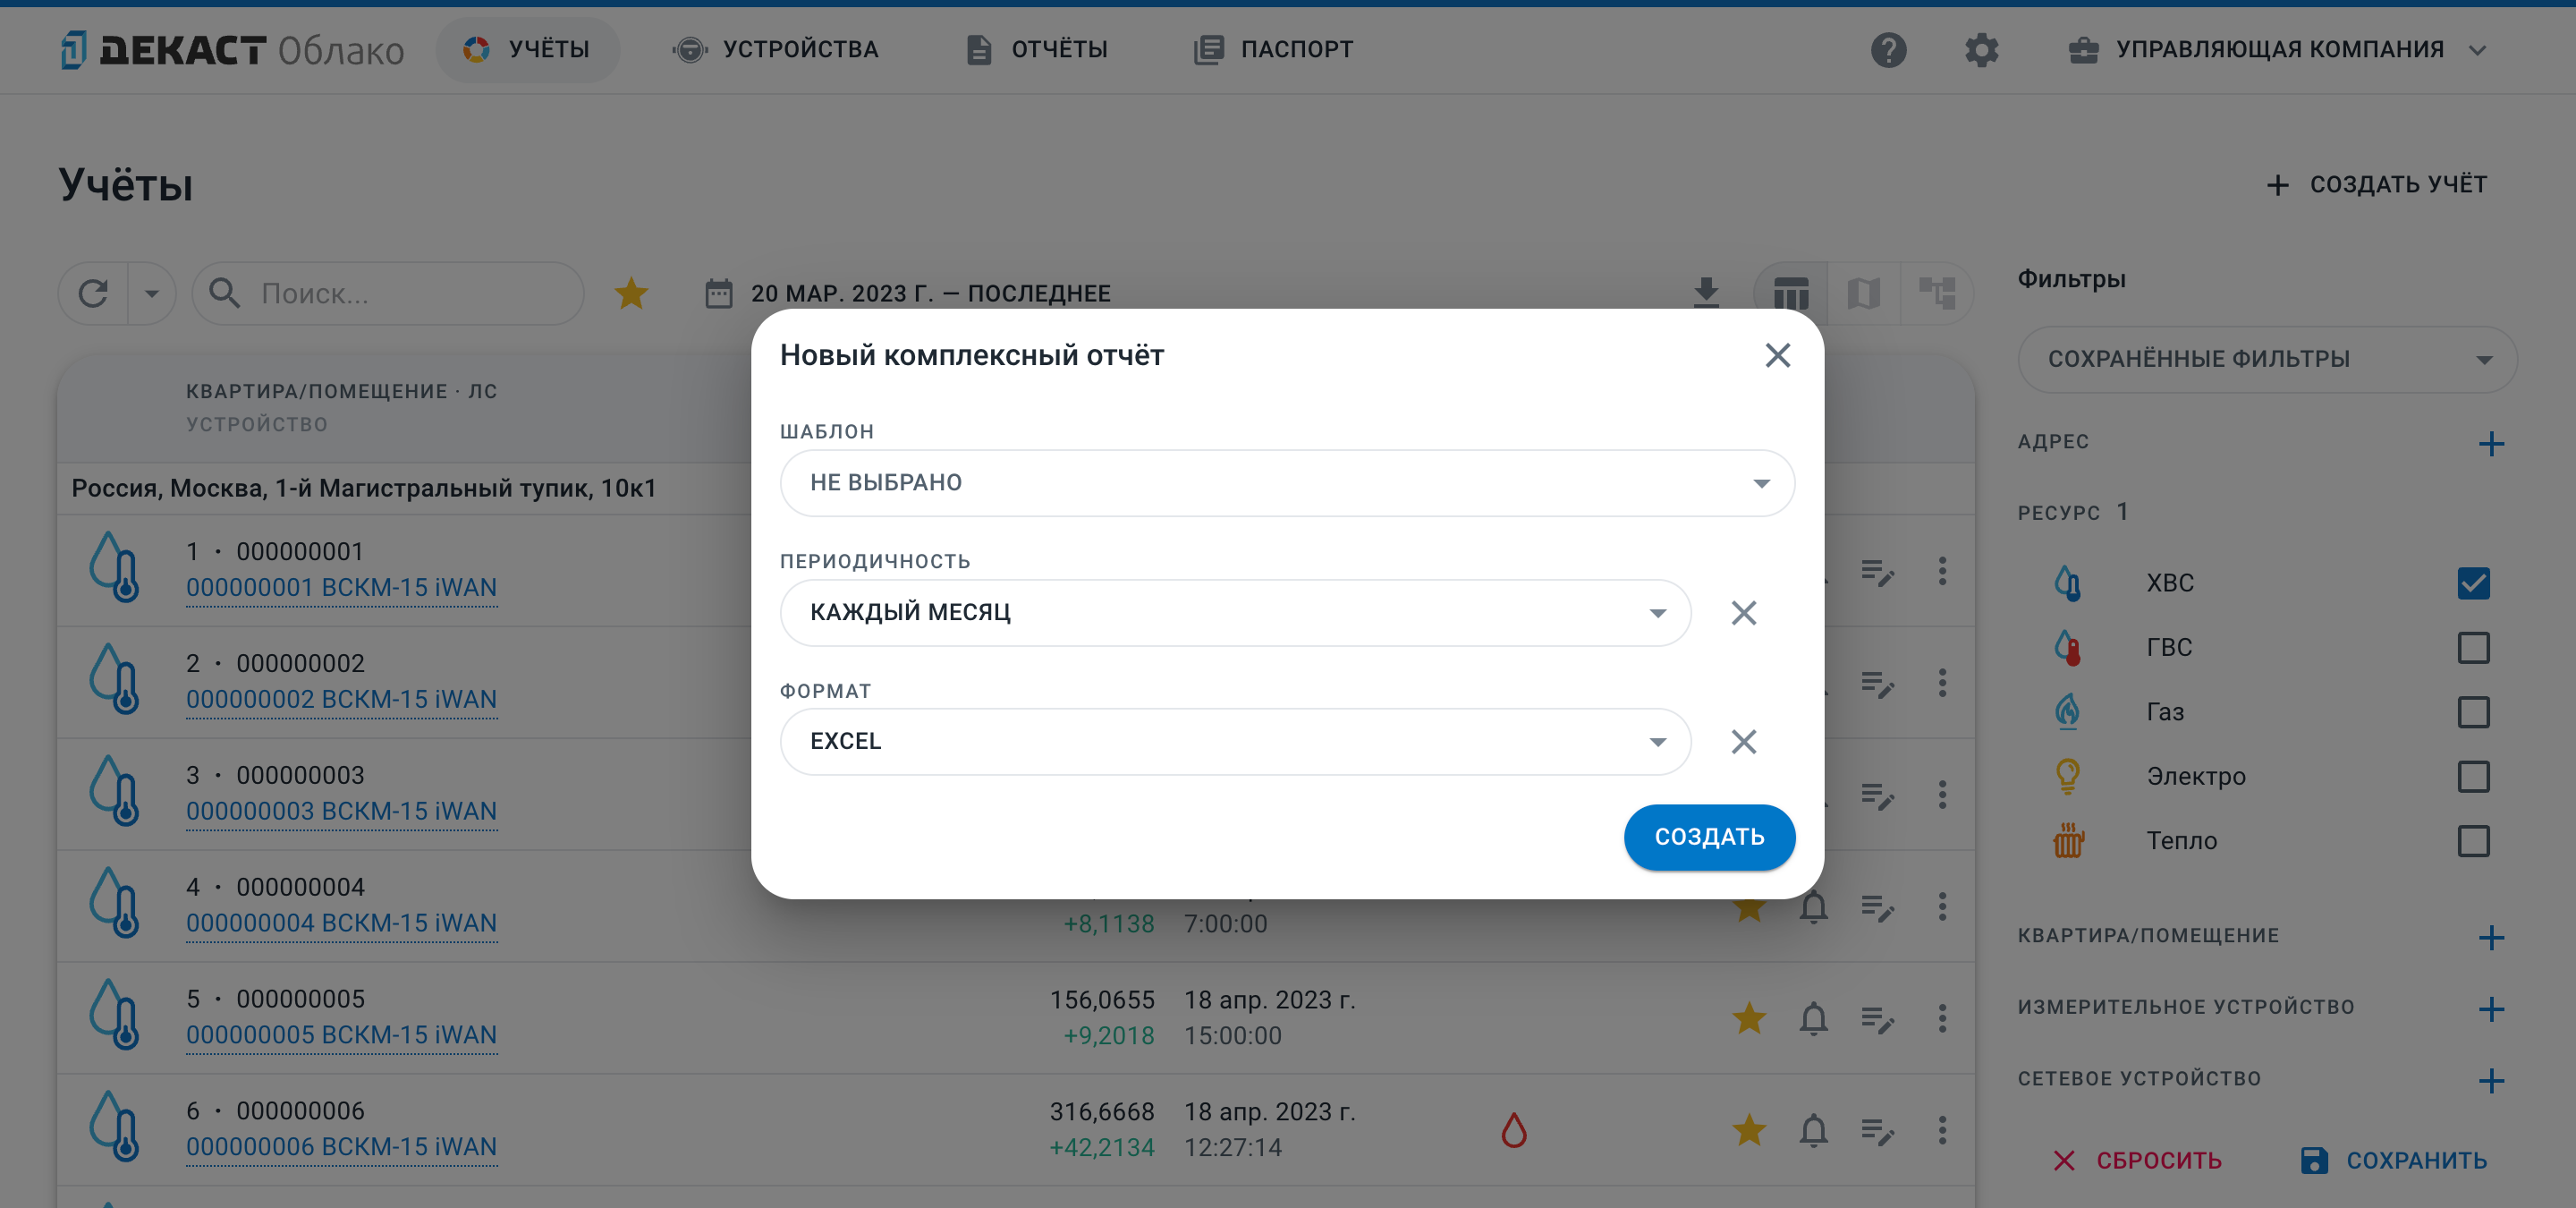Open the 000000003 ВСКМ-15 iWAN device link
The image size is (2576, 1208).
point(341,811)
